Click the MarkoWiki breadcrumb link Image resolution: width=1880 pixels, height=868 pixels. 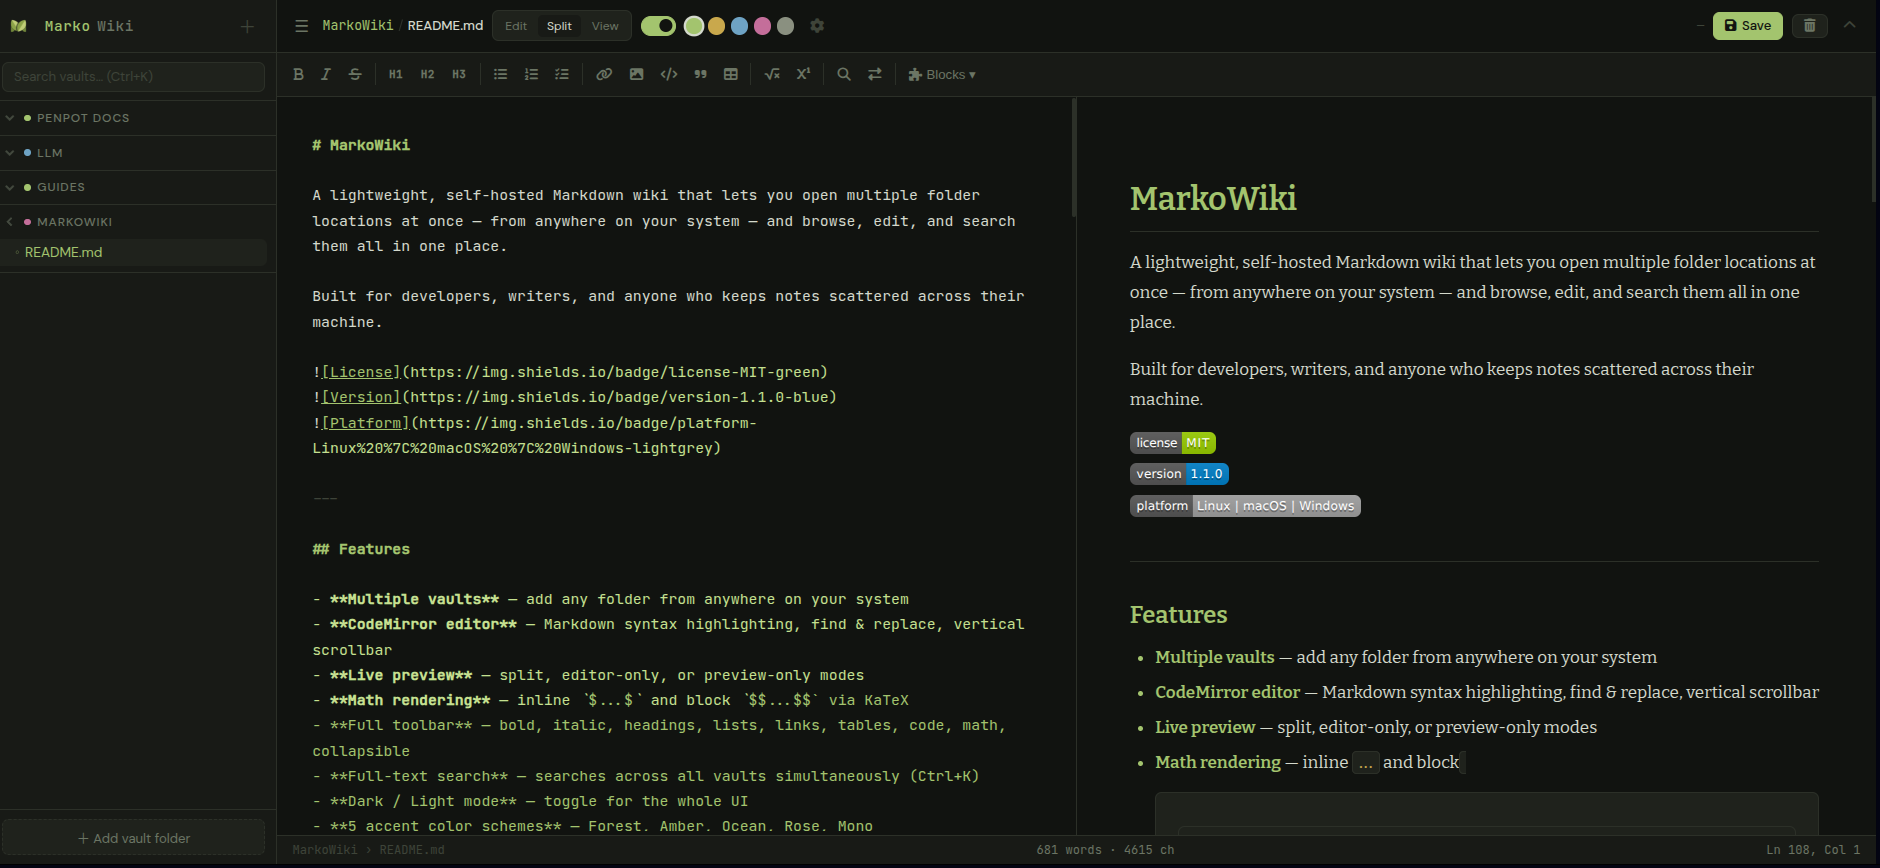point(358,26)
